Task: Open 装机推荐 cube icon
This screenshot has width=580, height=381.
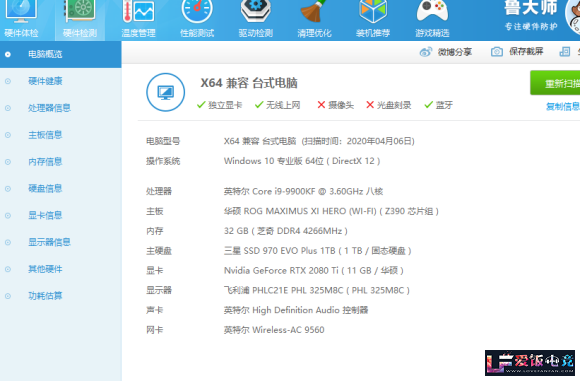Action: 373,11
